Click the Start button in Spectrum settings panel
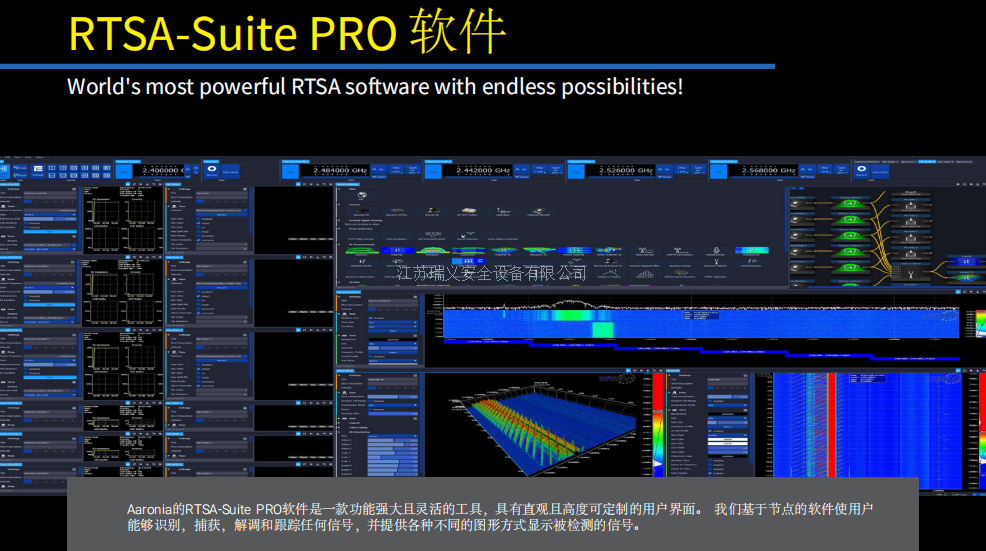 393,331
